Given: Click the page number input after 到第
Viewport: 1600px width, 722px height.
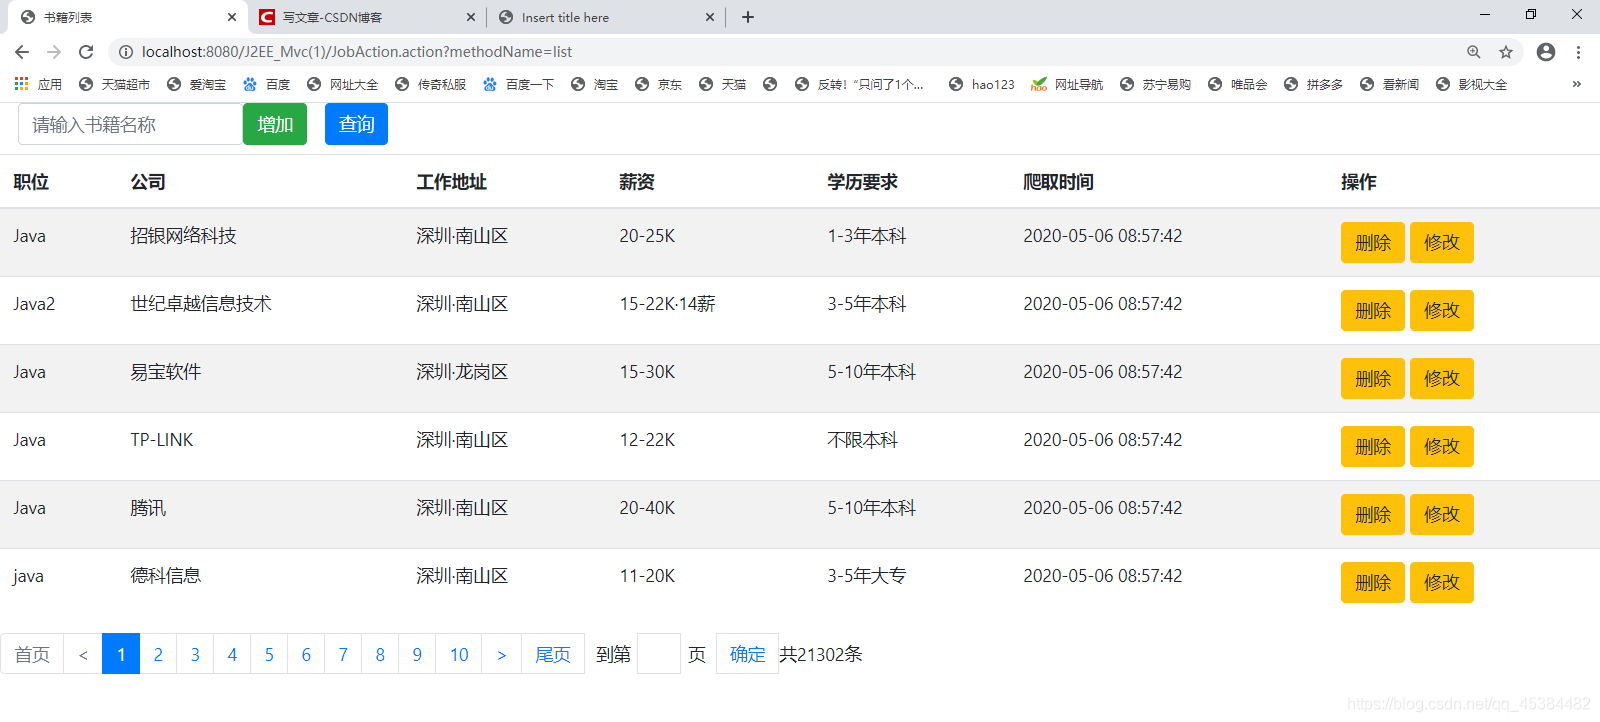Looking at the screenshot, I should tap(659, 654).
